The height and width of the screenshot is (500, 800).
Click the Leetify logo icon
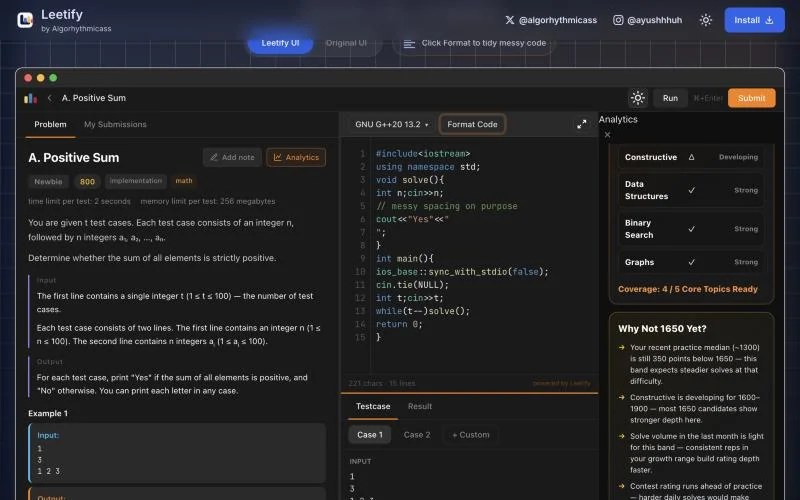pyautogui.click(x=25, y=20)
